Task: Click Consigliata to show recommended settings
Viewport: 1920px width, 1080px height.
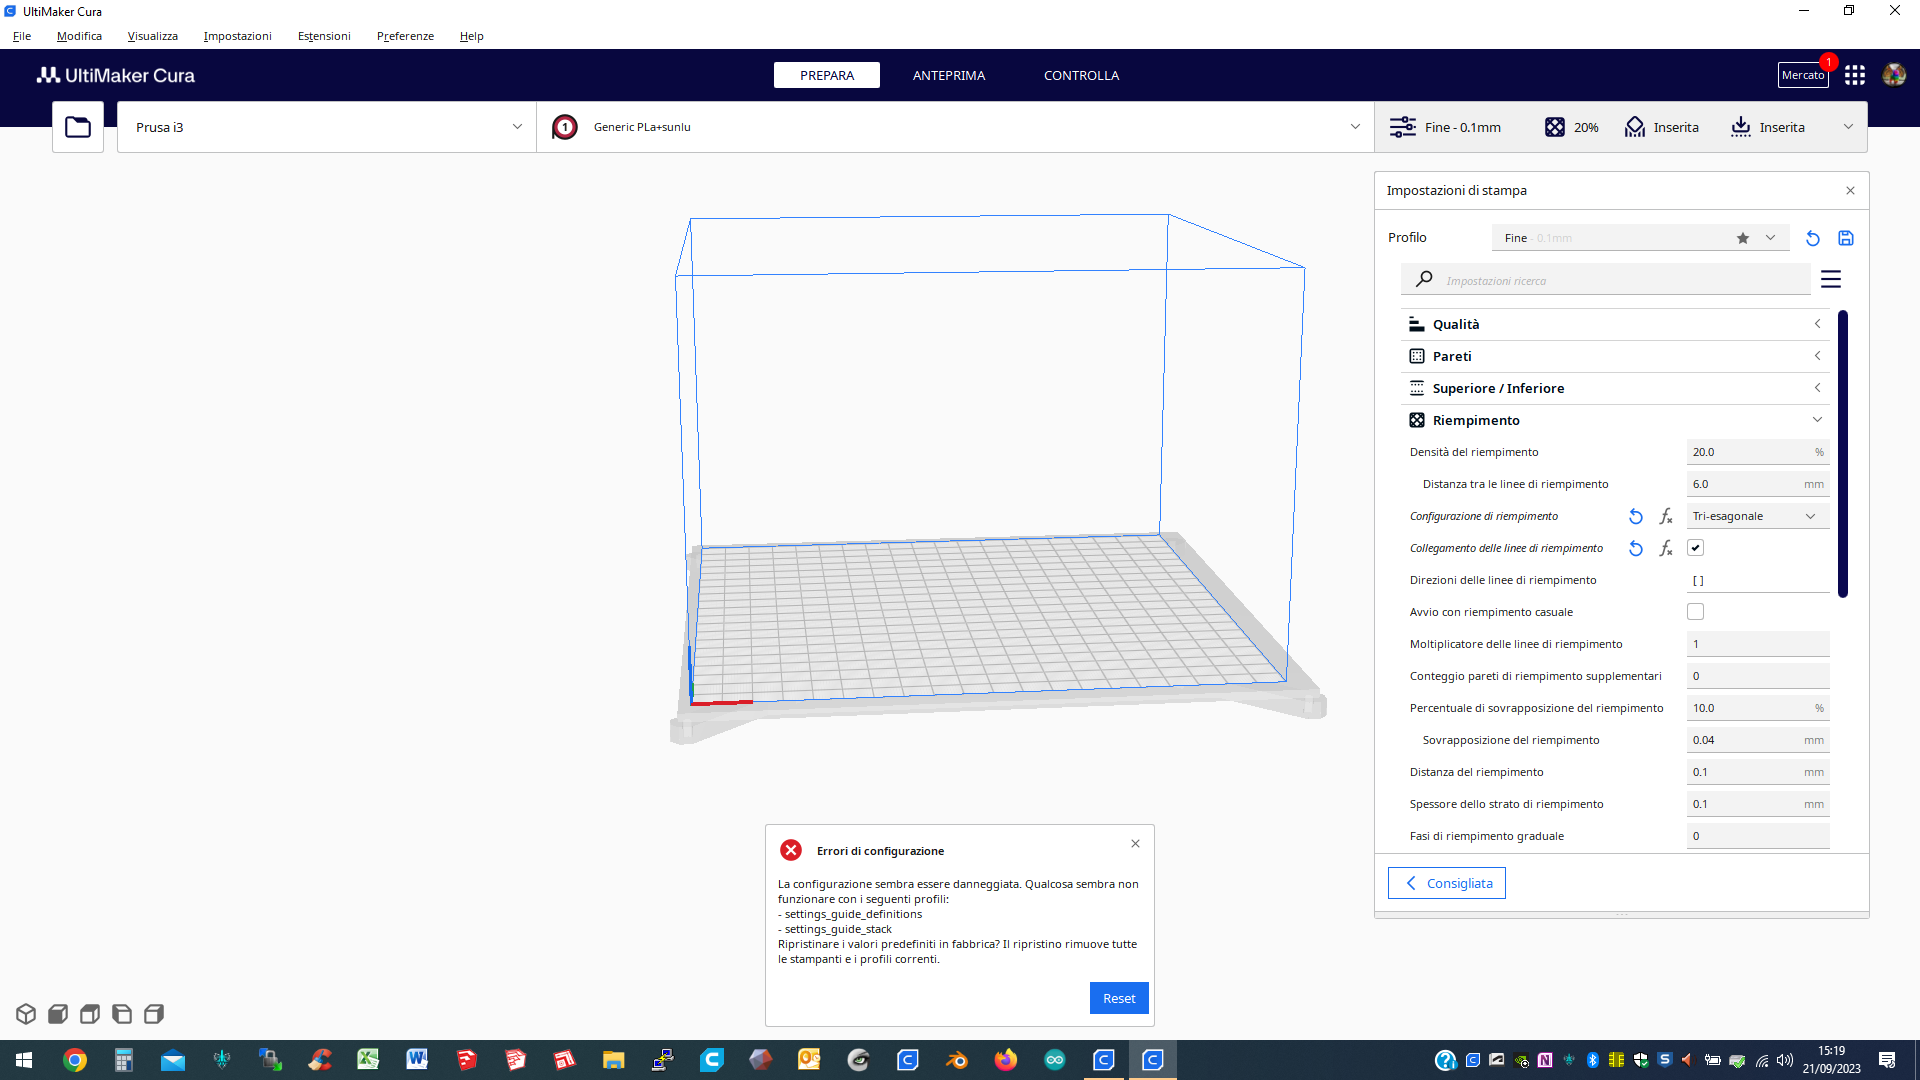Action: click(1446, 882)
